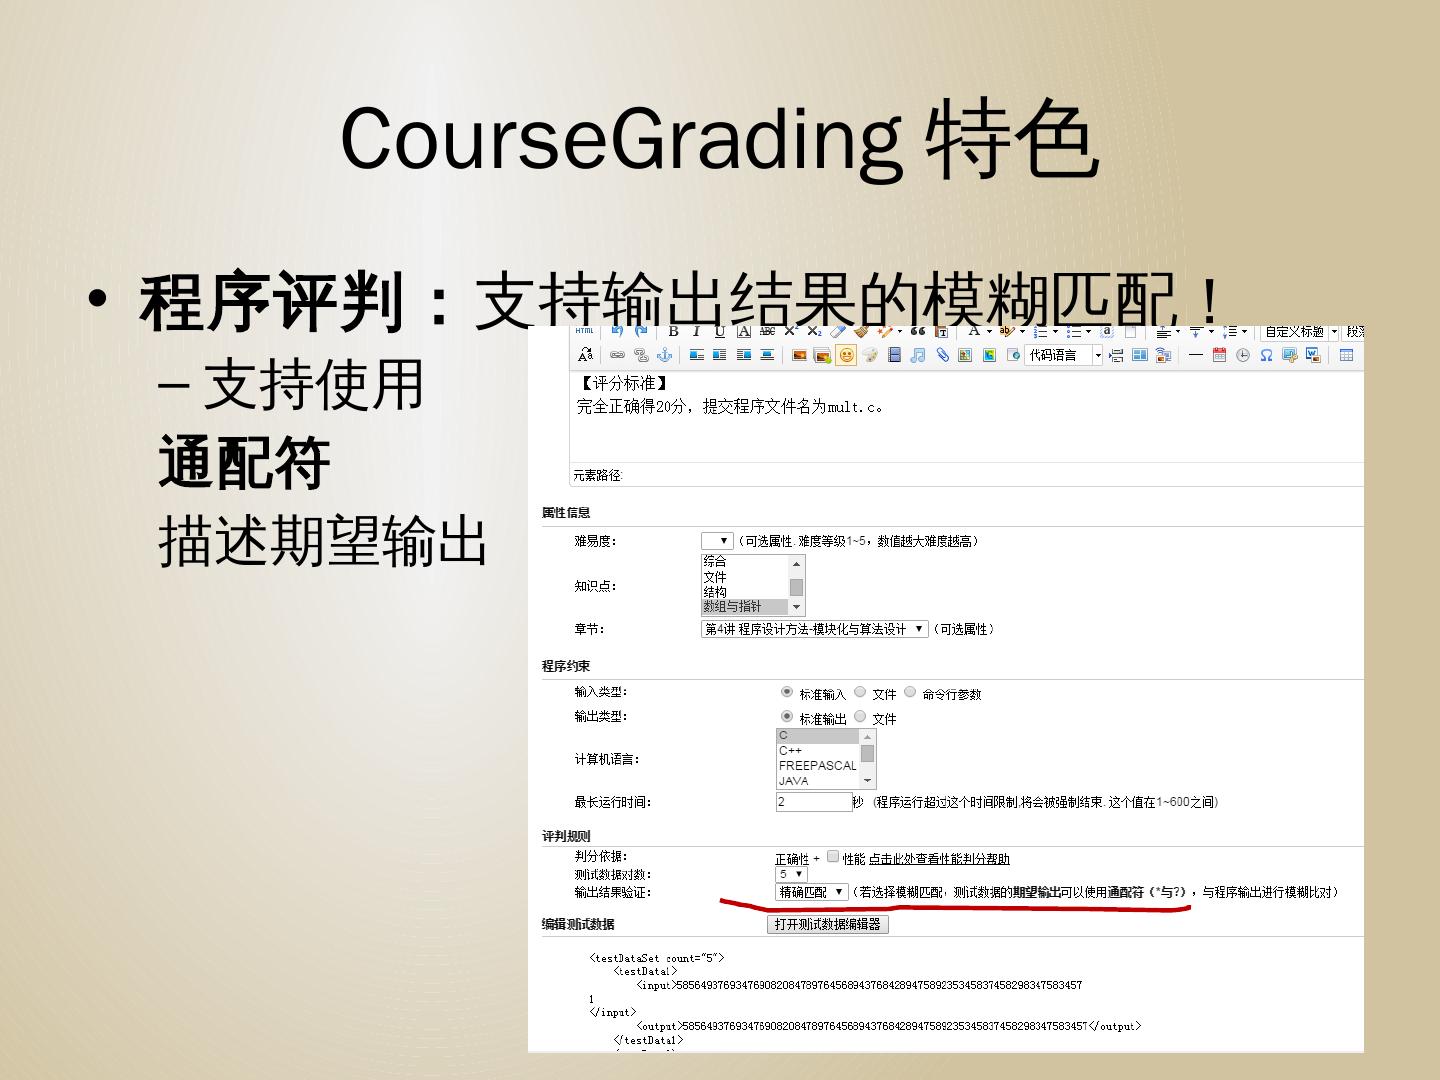Insert a video with the film icon
Screen dimensions: 1440x1080
894,355
